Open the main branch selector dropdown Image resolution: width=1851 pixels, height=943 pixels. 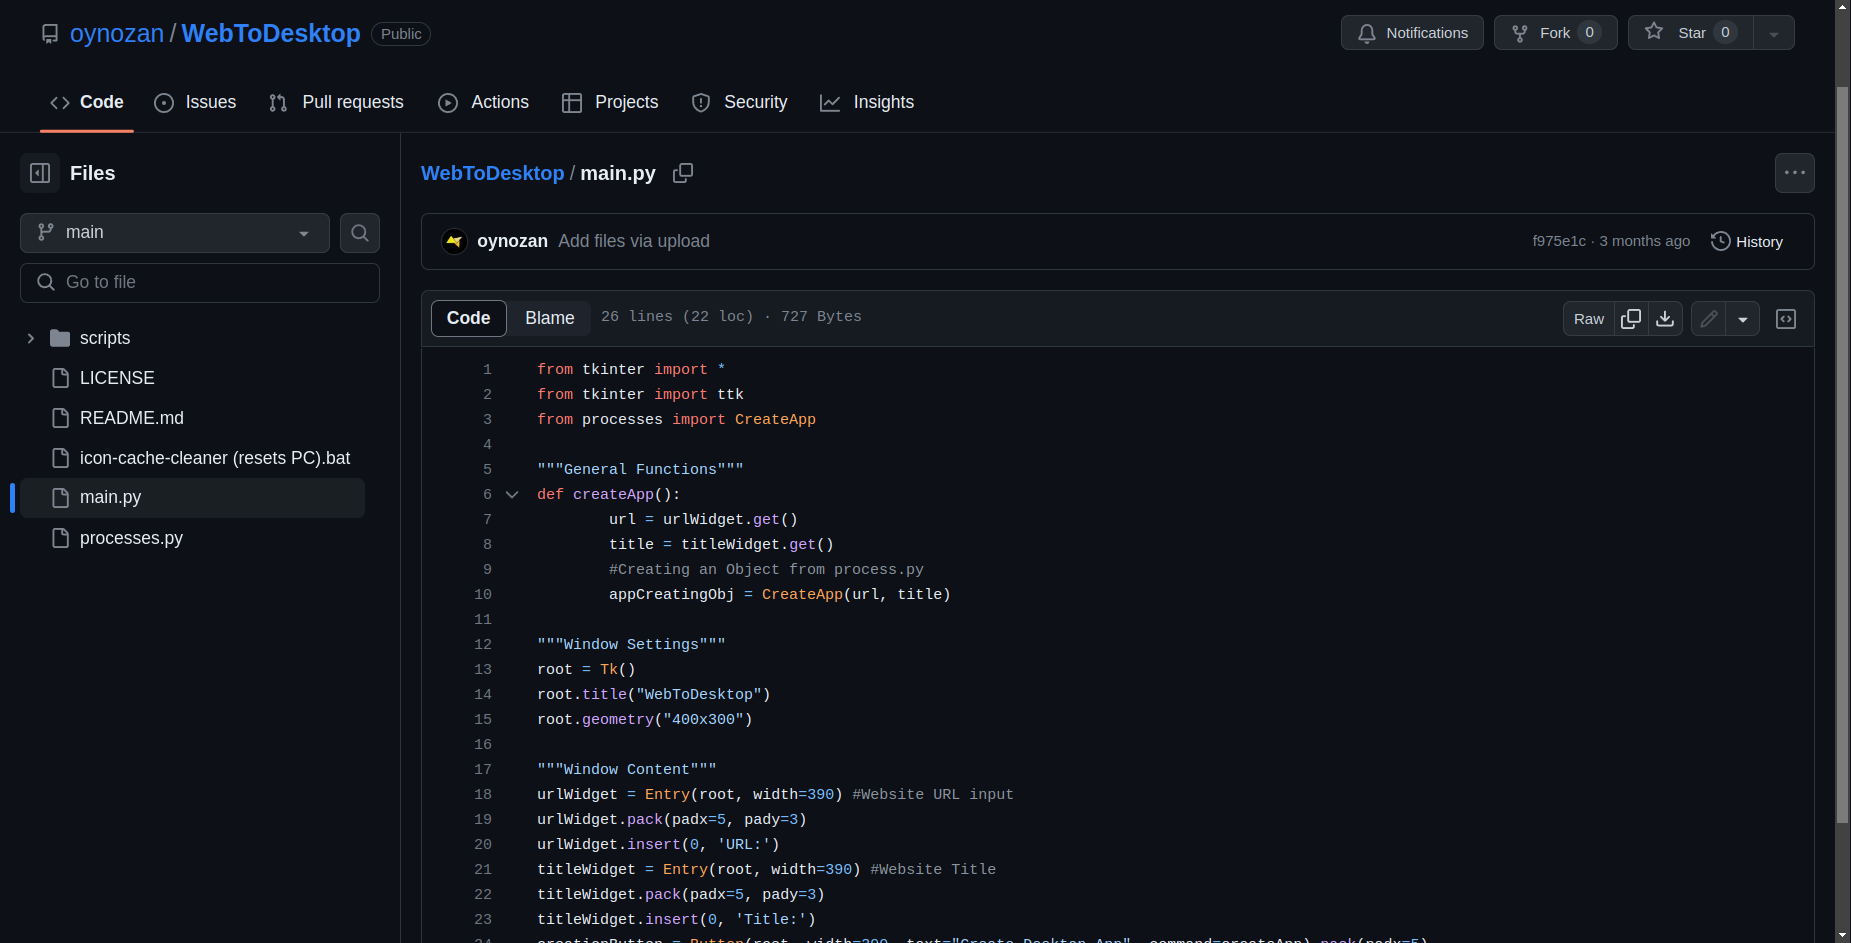click(175, 233)
